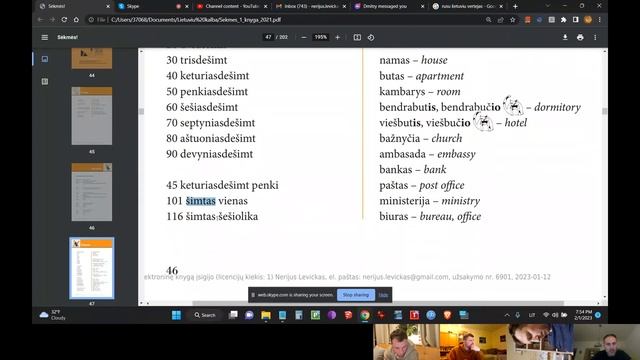
Task: Close the Skype tab
Action: pos(187,6)
